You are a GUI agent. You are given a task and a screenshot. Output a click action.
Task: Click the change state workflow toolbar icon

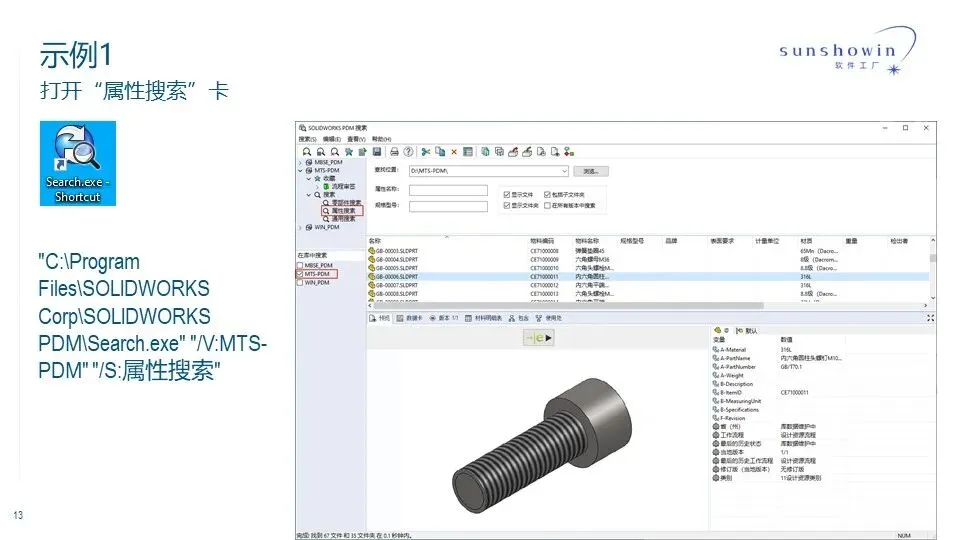569,152
